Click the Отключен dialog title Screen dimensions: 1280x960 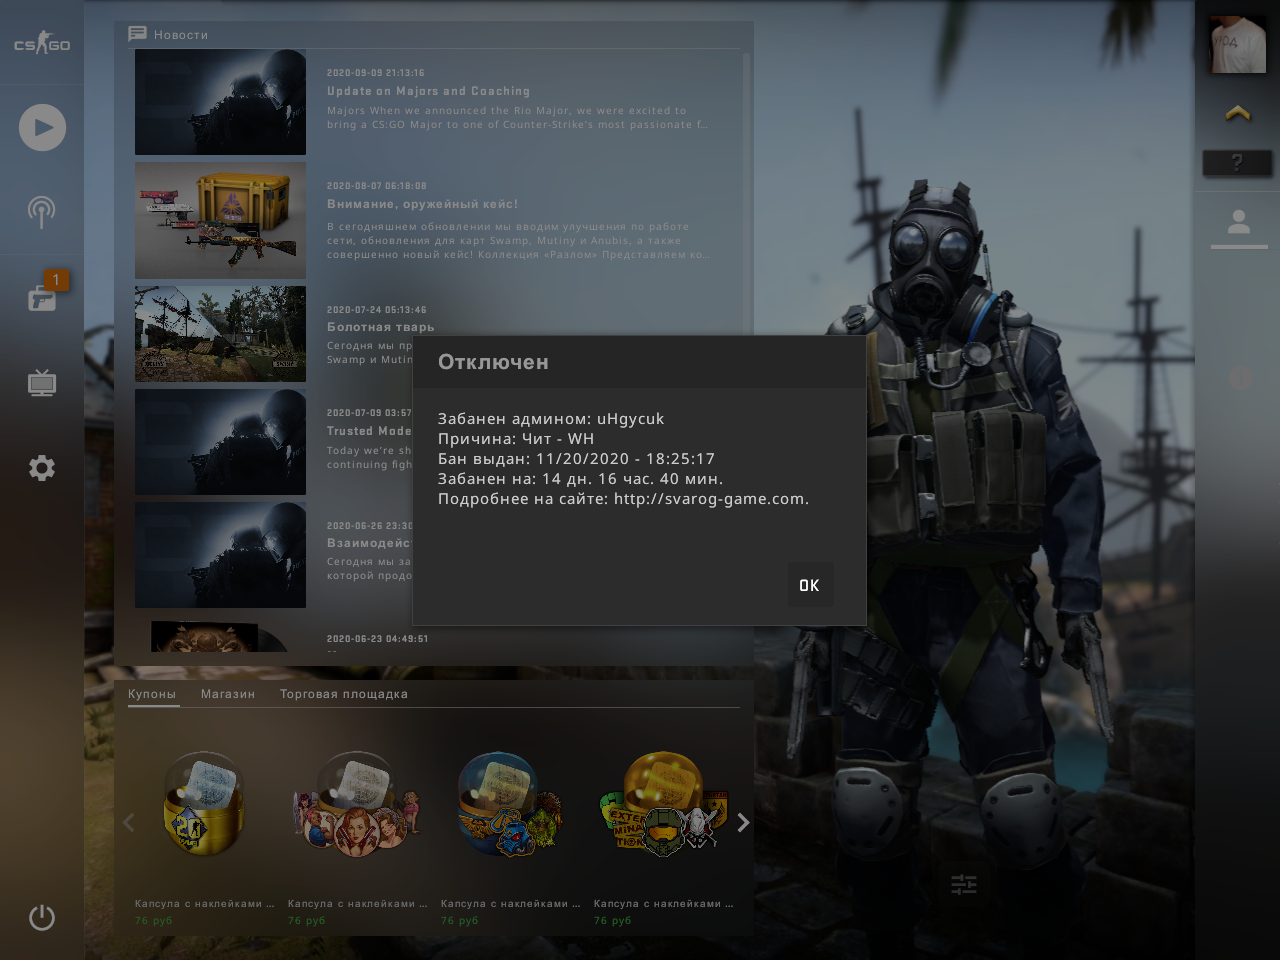tap(493, 362)
